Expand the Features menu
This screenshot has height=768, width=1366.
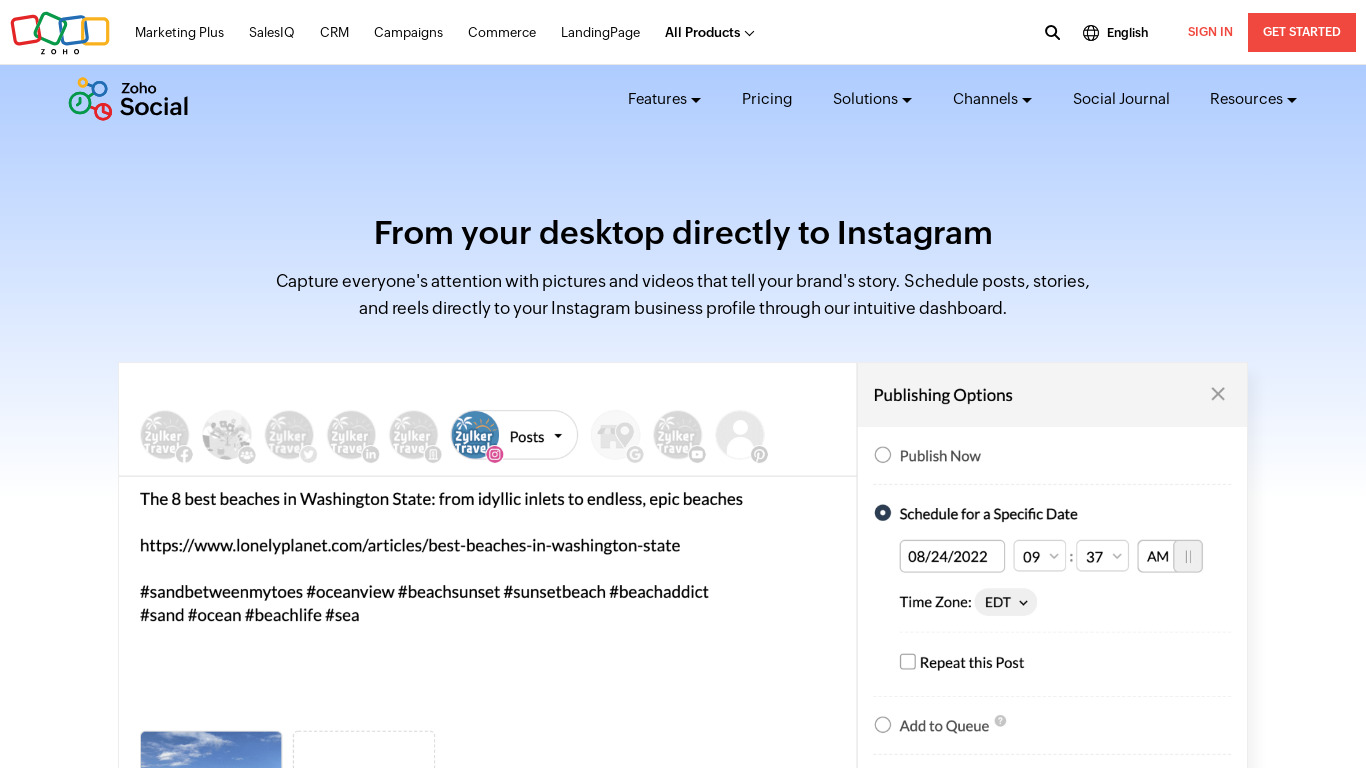click(664, 99)
